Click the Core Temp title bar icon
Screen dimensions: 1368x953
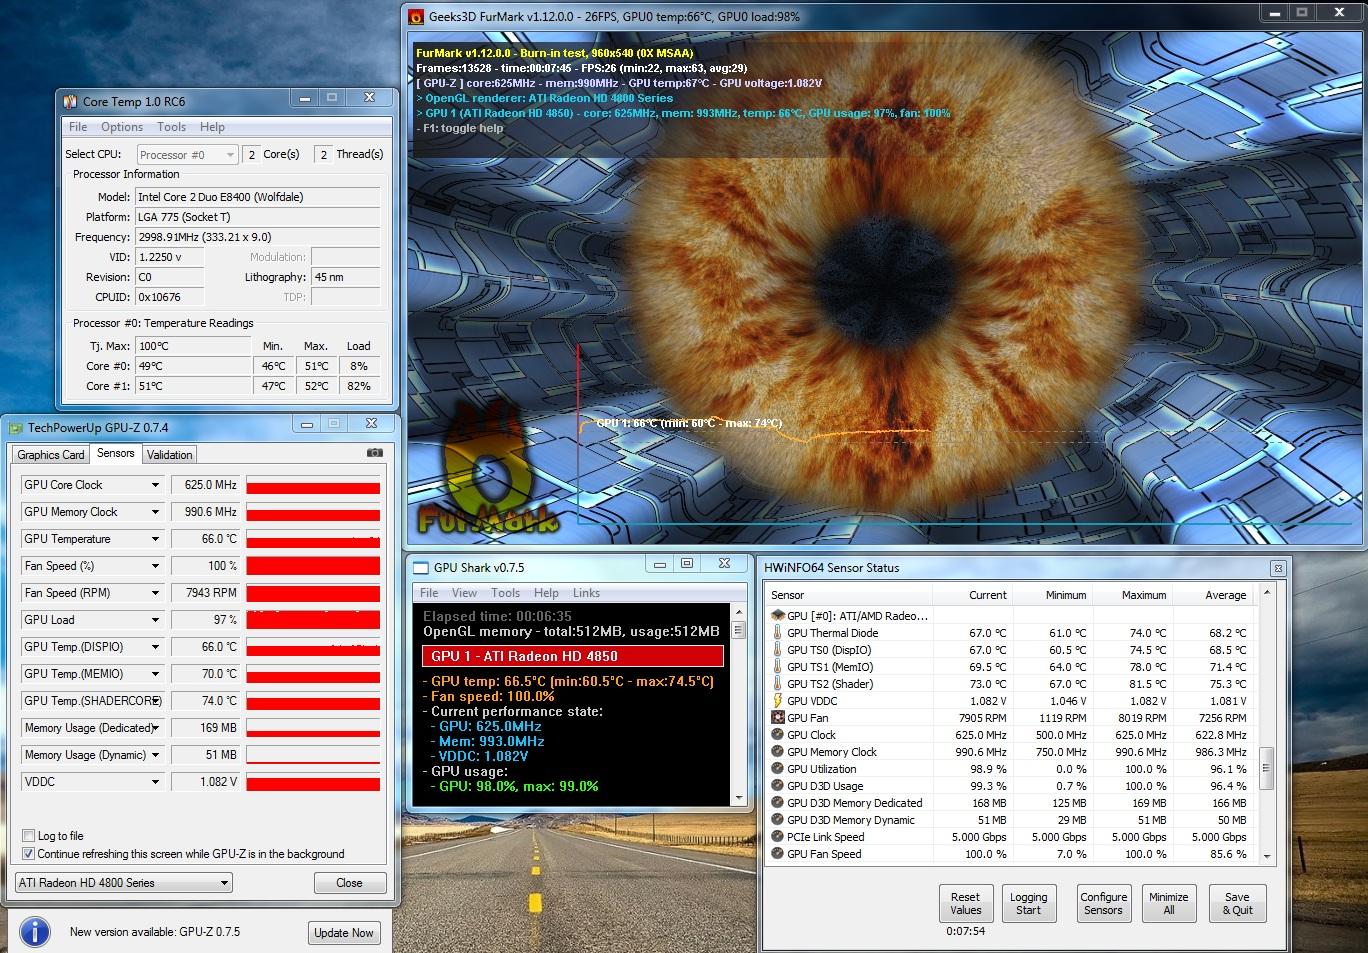[70, 101]
